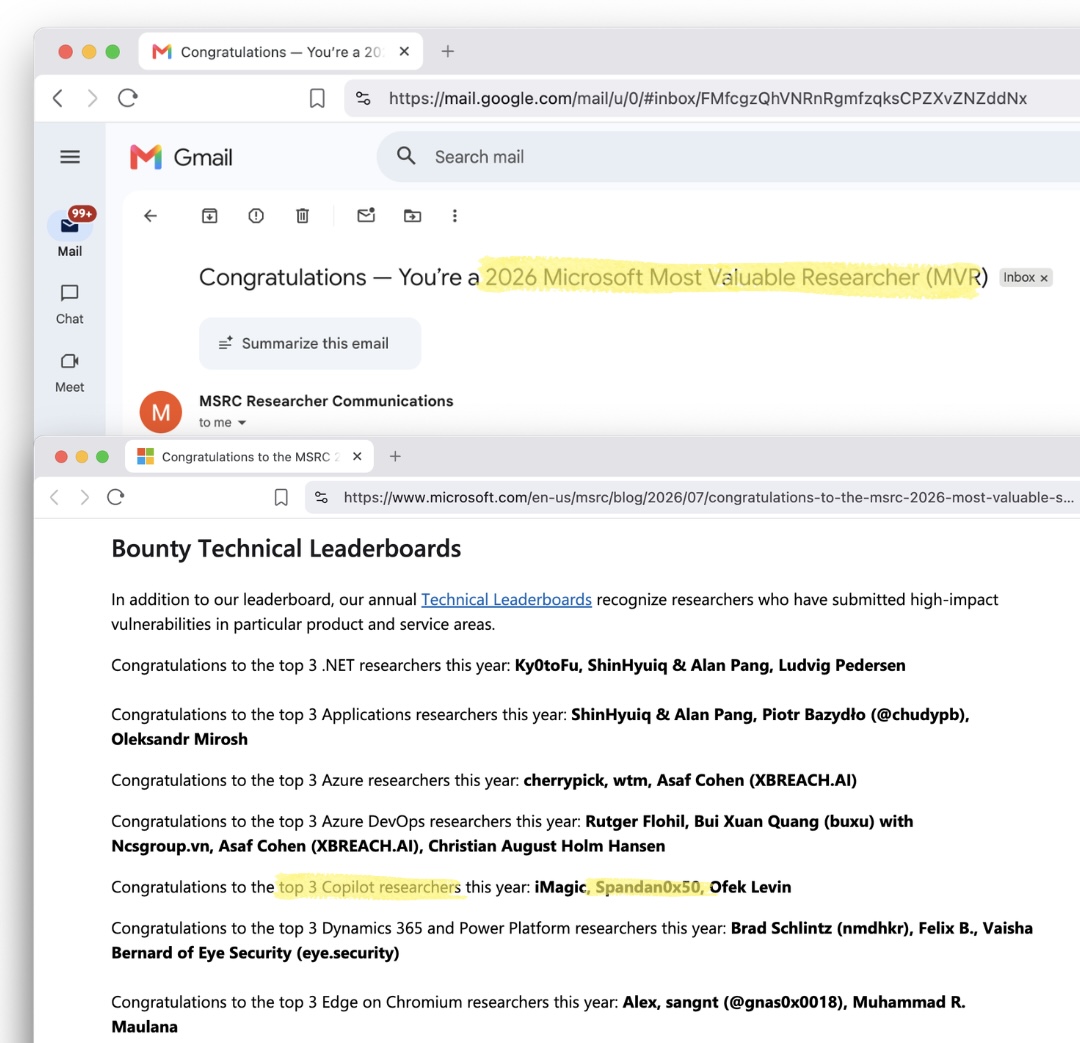Open Chat in Gmail sidebar
The width and height of the screenshot is (1080, 1043).
(70, 304)
